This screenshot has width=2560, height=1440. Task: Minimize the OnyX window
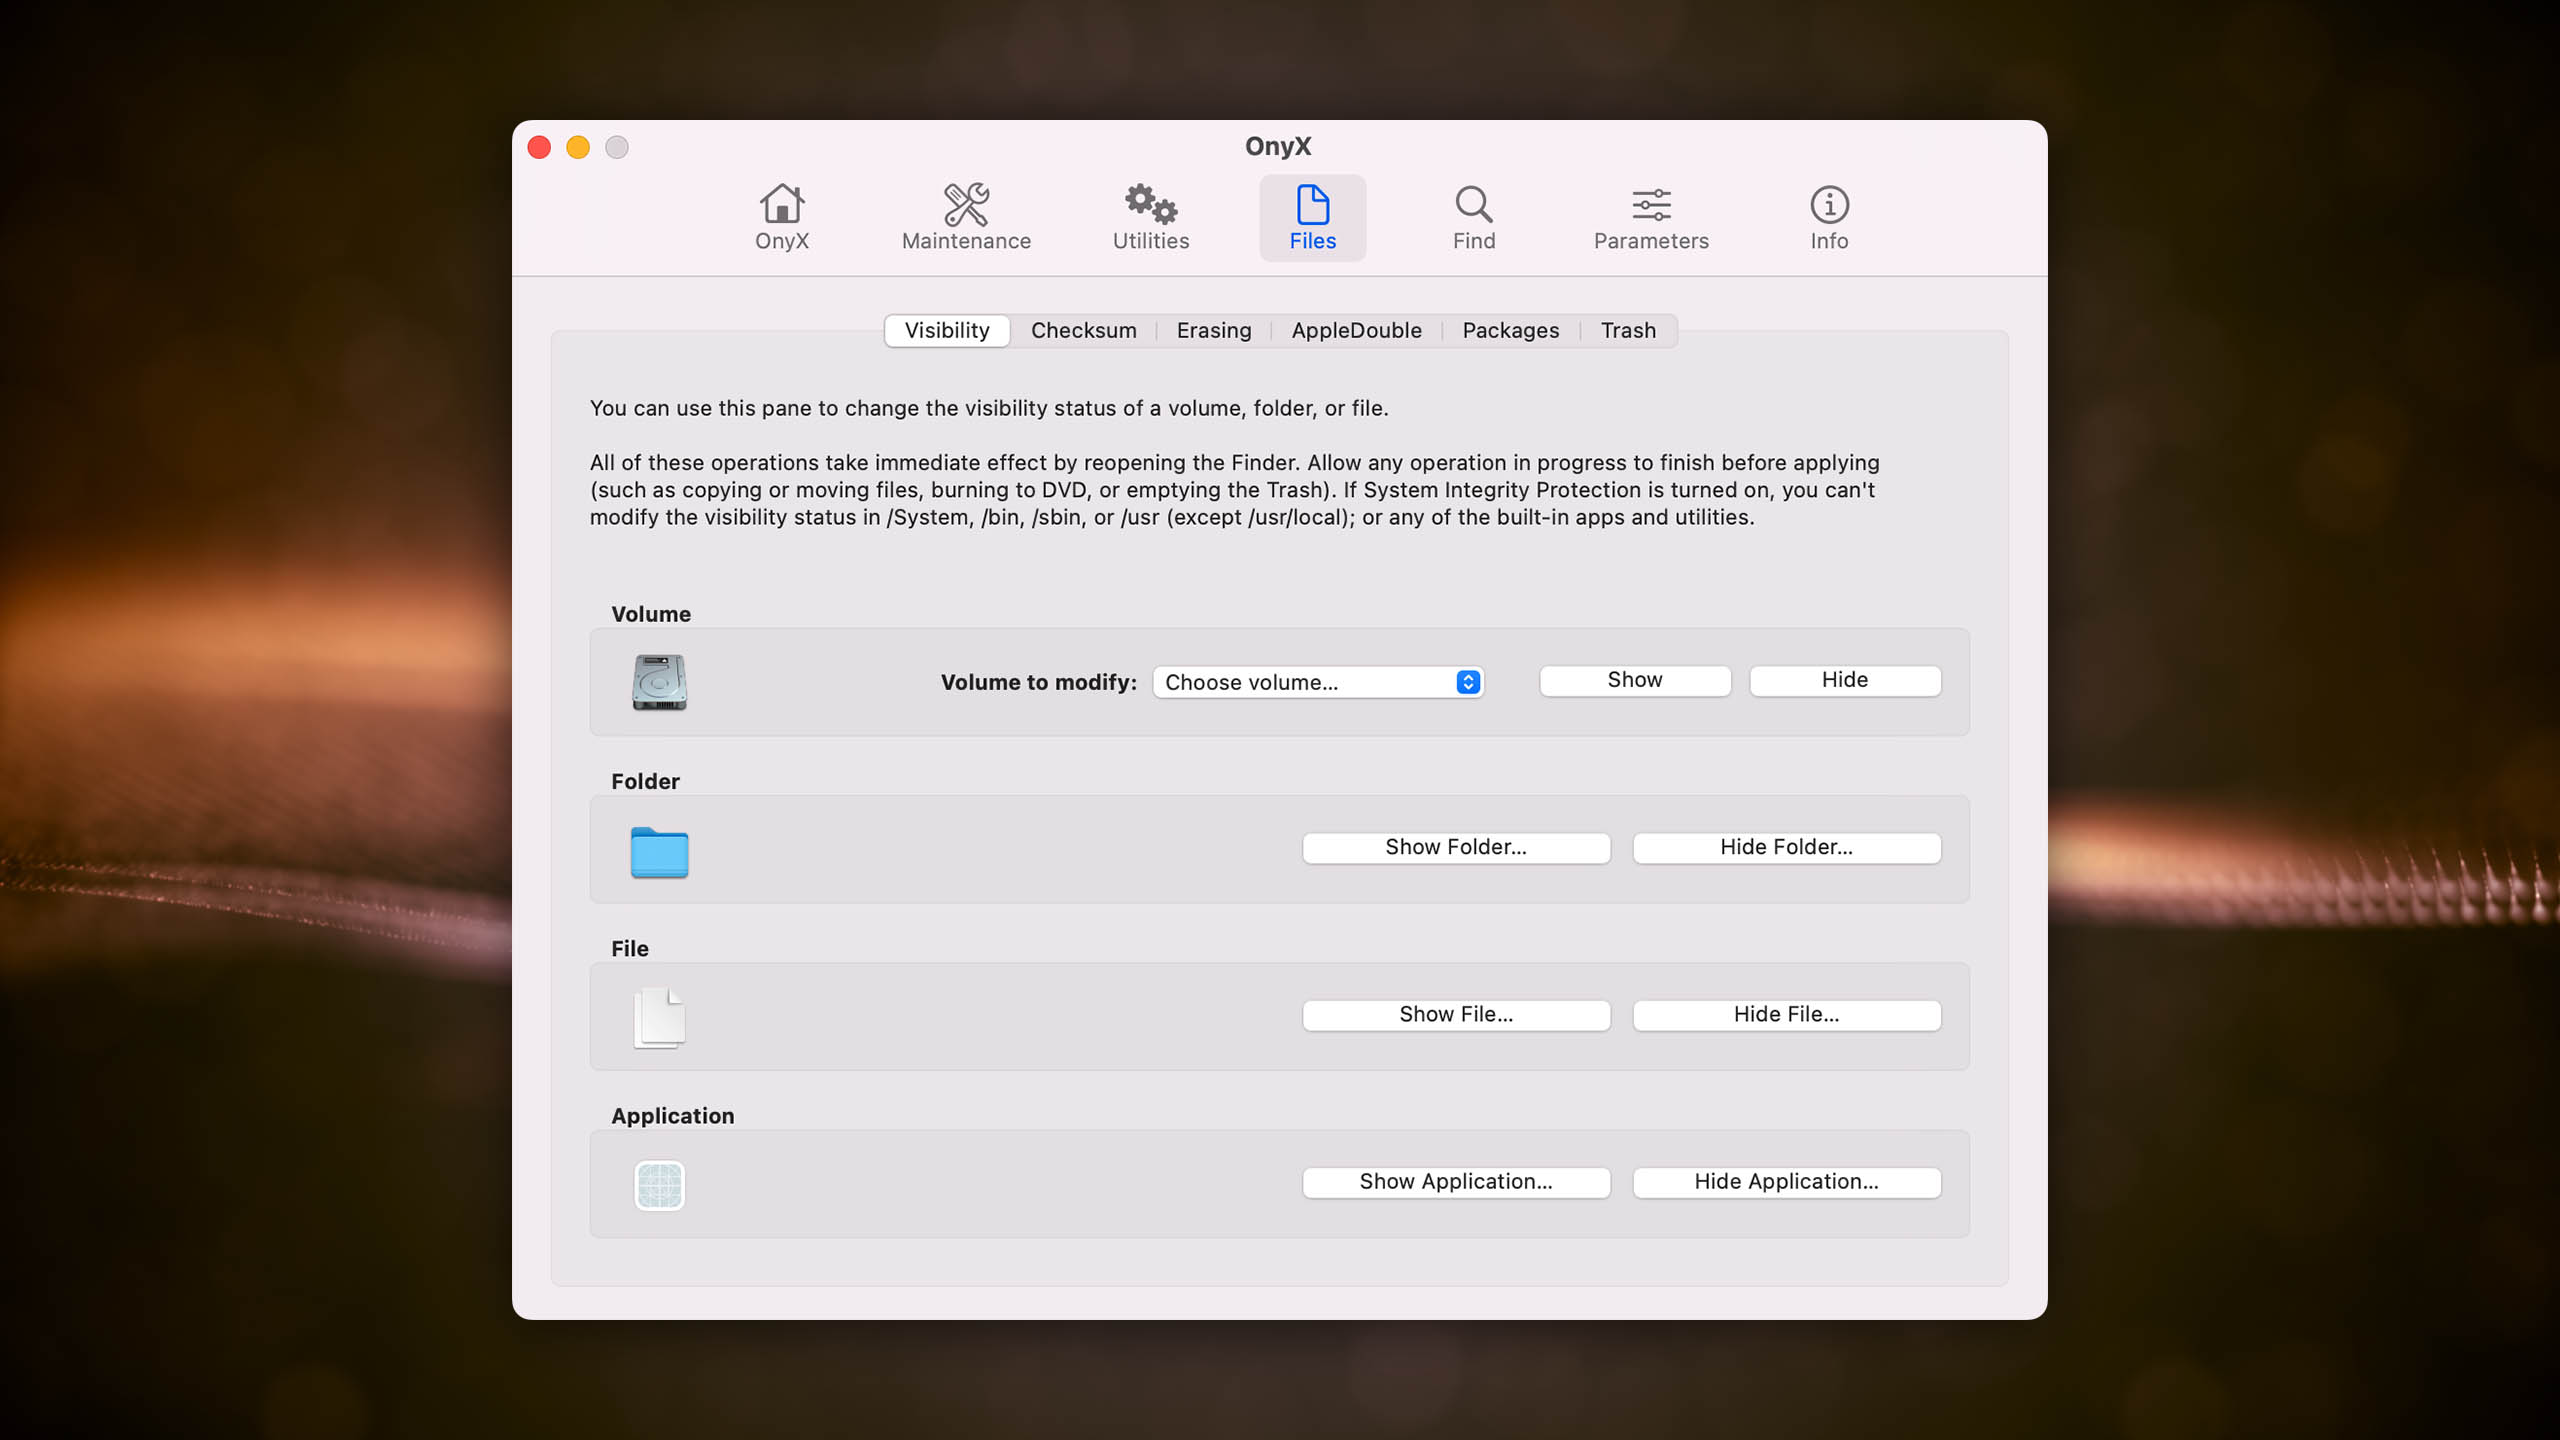pos(578,147)
